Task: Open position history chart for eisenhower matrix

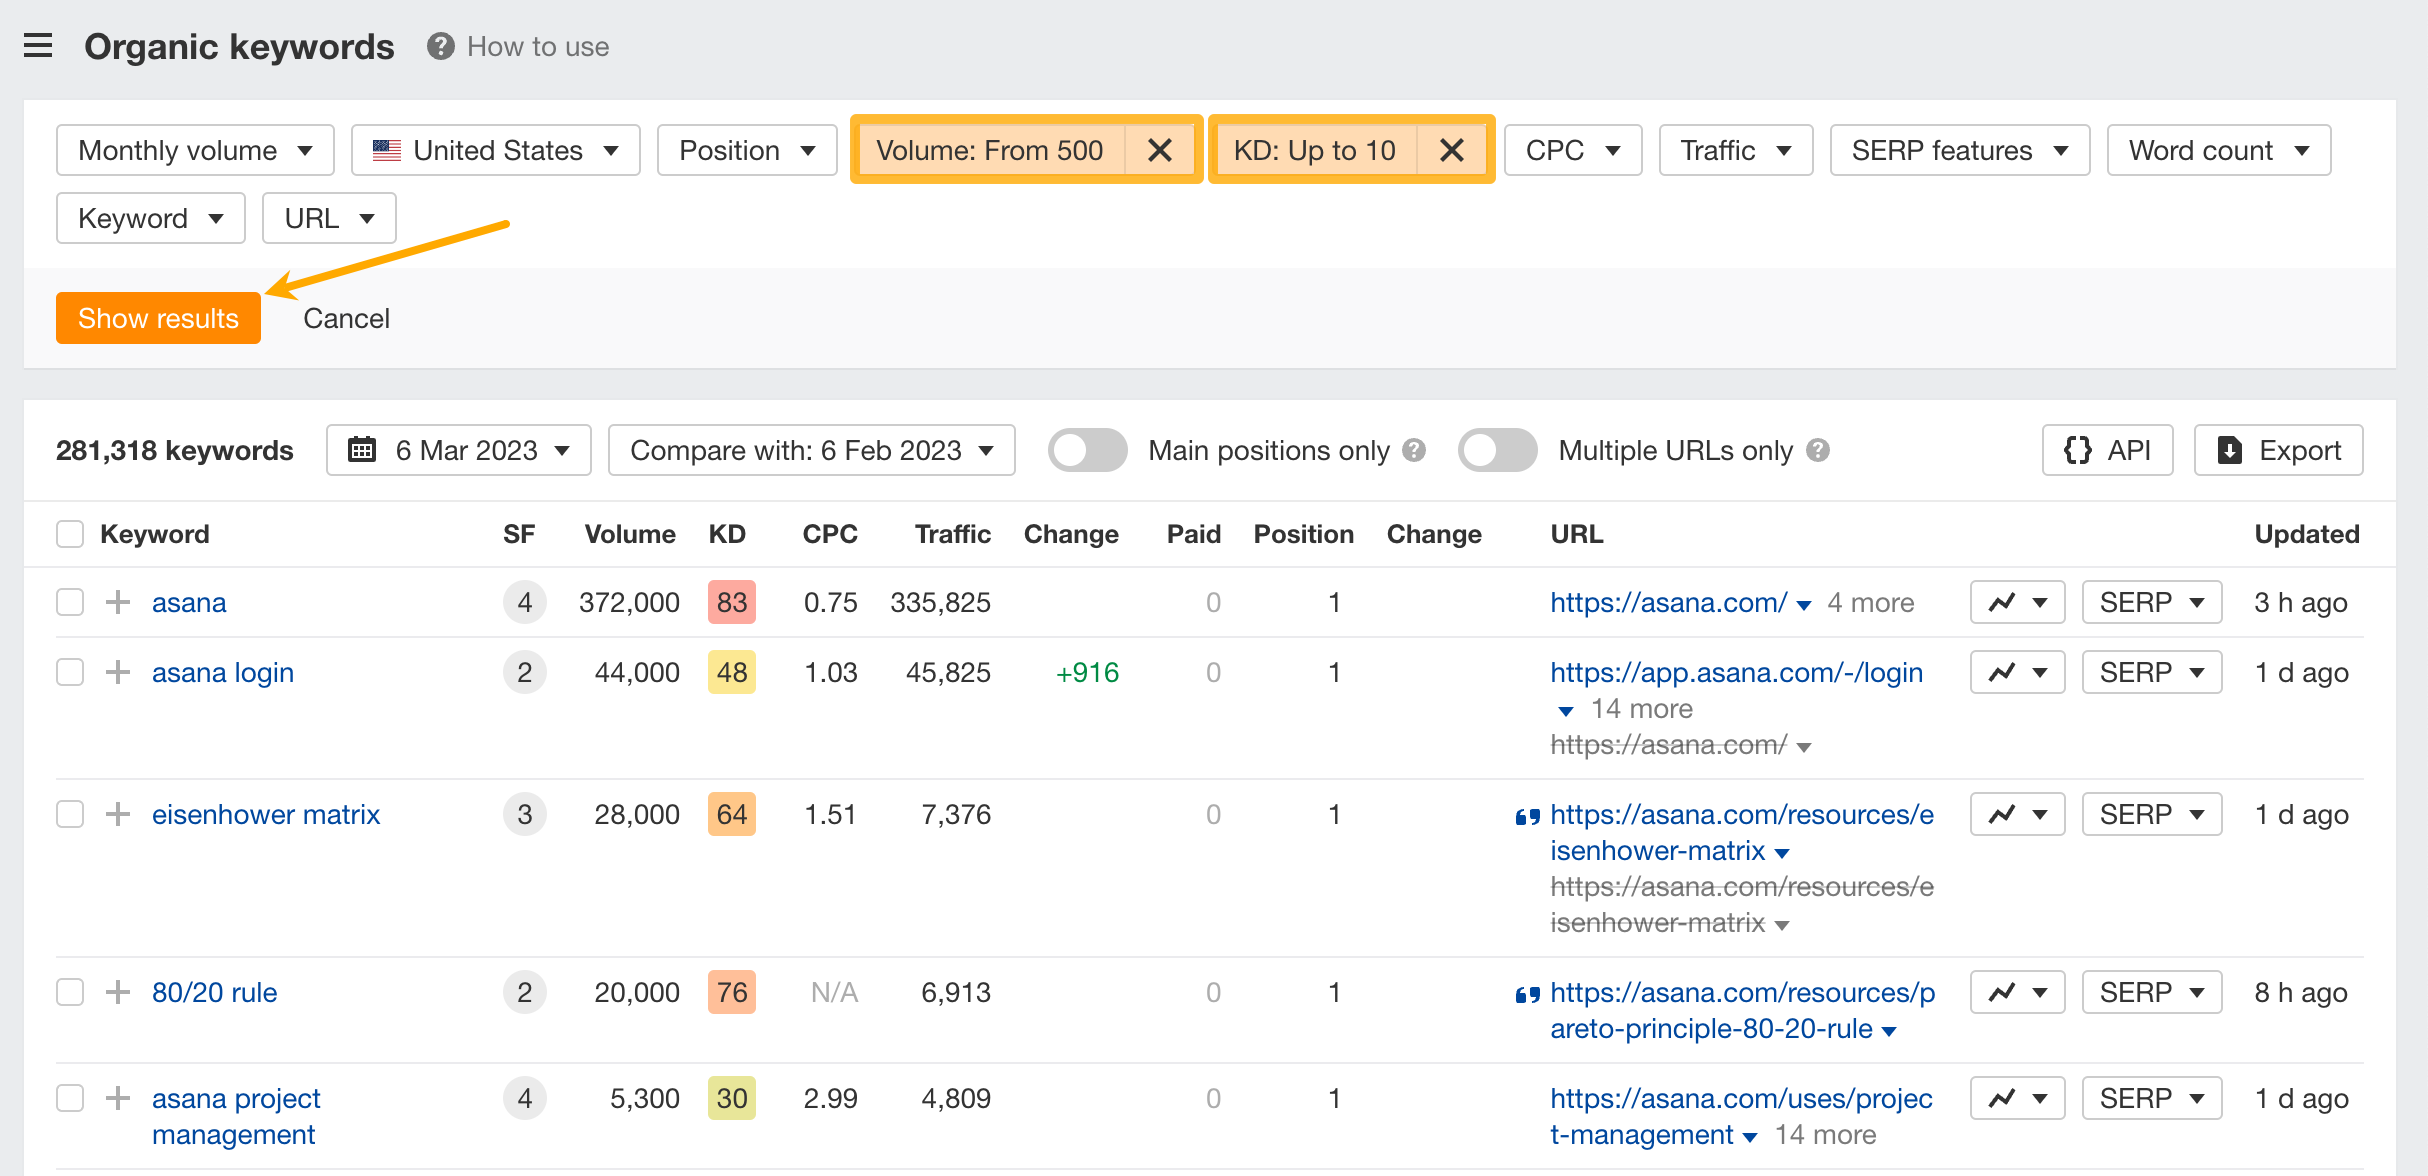Action: point(2017,814)
